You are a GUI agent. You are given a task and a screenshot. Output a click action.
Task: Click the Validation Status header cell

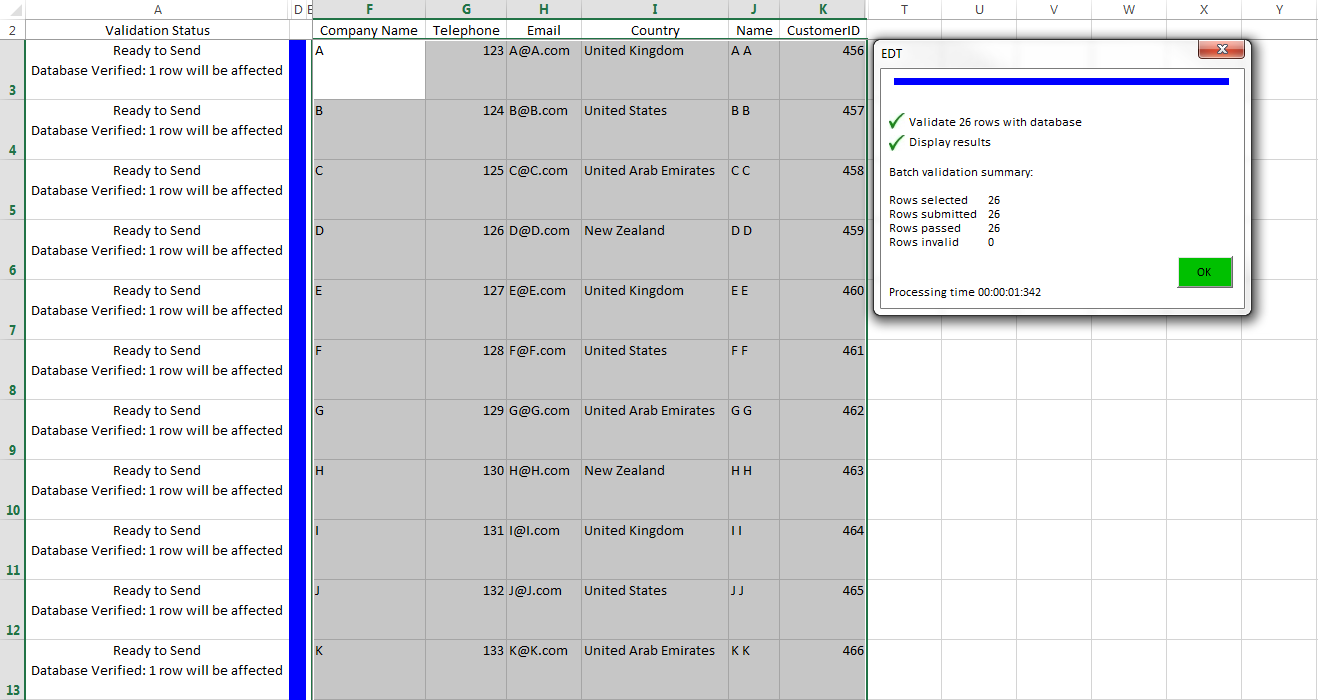pos(157,30)
